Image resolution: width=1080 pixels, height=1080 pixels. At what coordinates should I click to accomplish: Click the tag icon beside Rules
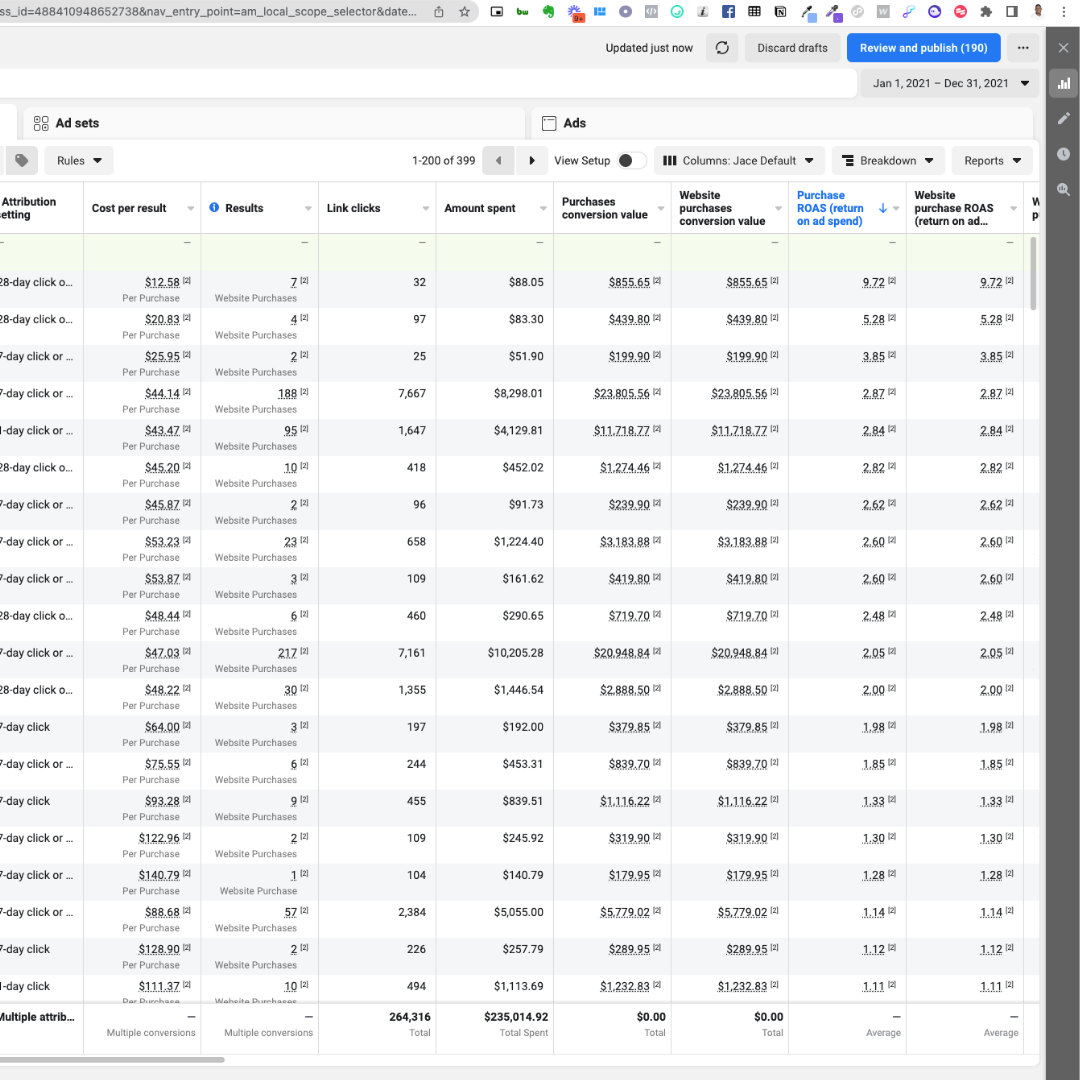pyautogui.click(x=22, y=161)
